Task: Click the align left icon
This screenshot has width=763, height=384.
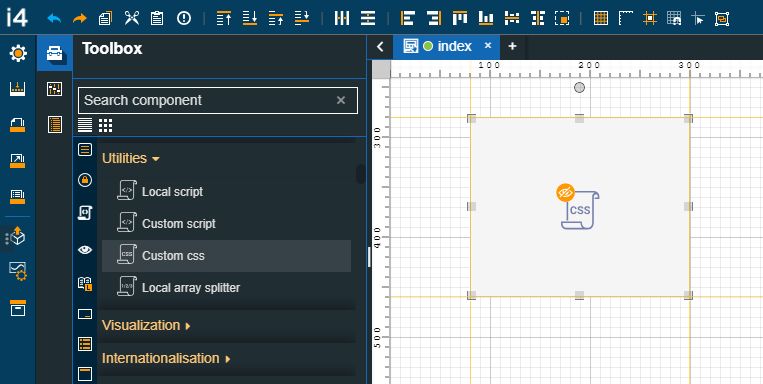Action: pos(407,18)
